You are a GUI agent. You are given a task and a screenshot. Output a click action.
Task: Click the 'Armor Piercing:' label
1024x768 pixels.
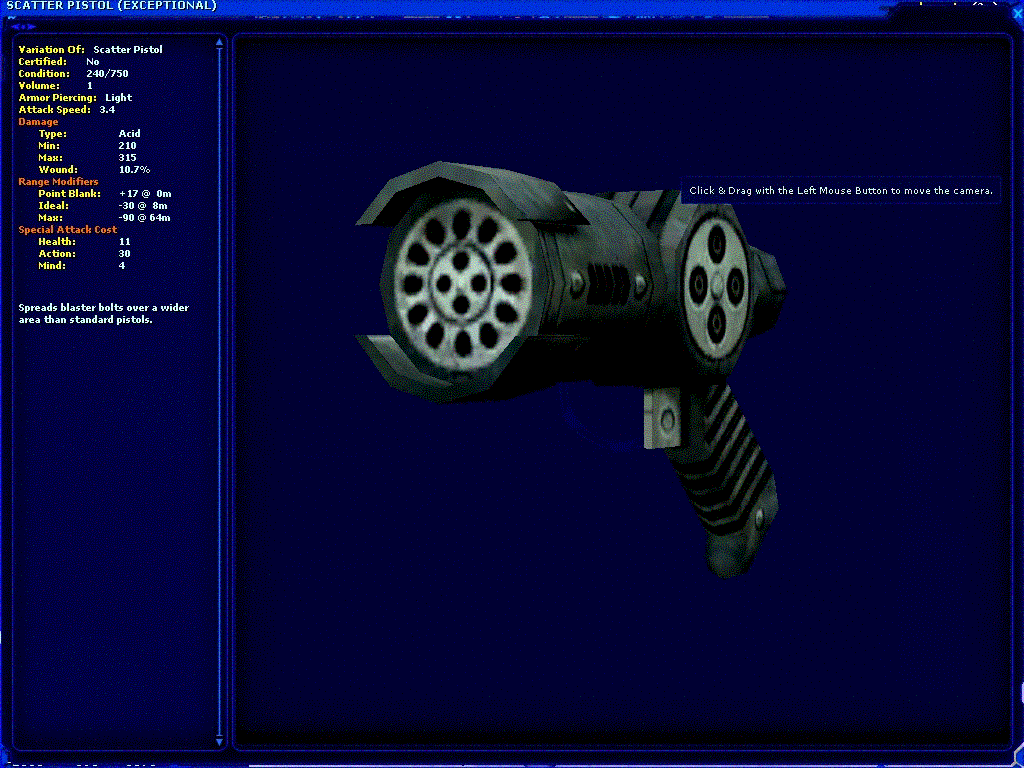[57, 98]
